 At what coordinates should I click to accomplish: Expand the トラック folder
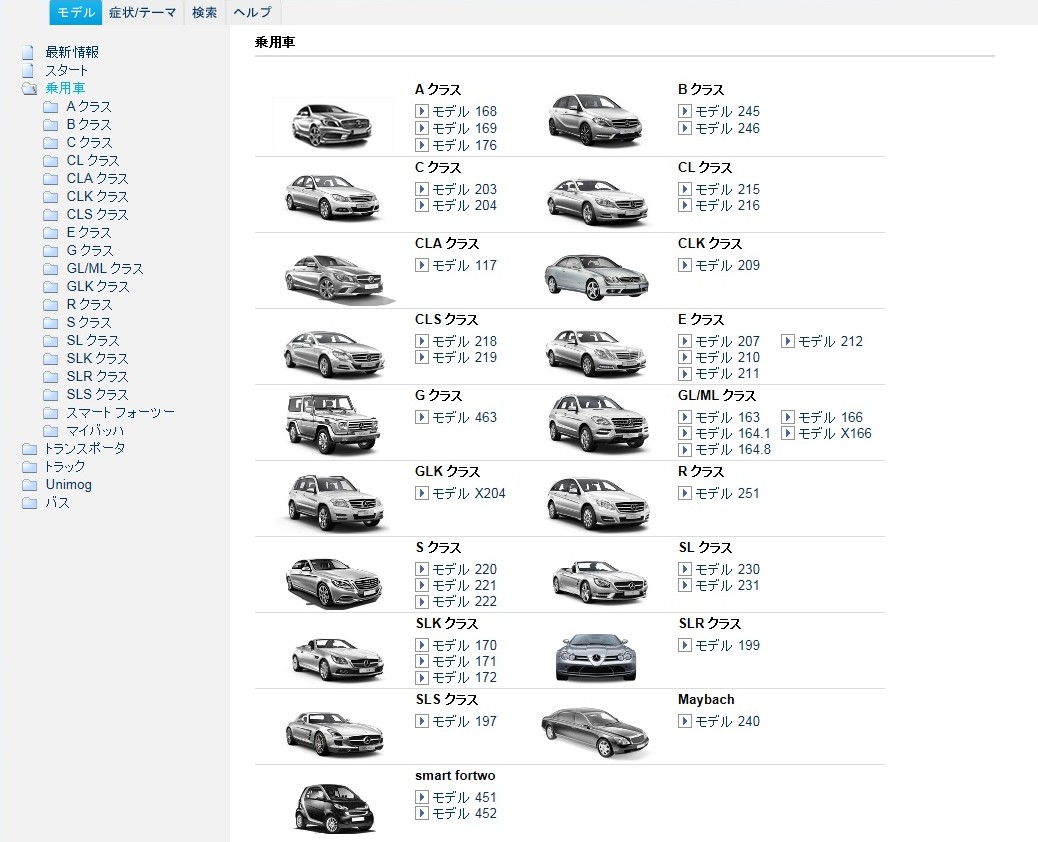(x=29, y=467)
